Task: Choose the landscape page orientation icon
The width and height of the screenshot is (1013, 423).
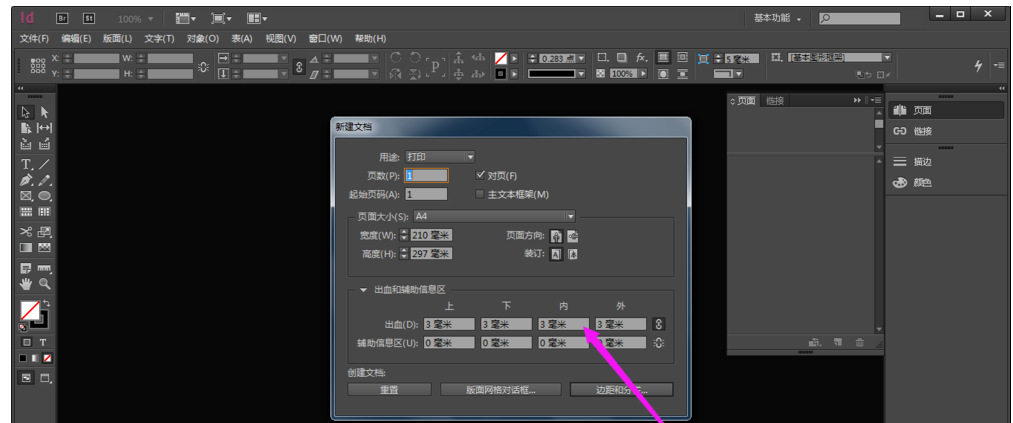Action: [x=572, y=236]
